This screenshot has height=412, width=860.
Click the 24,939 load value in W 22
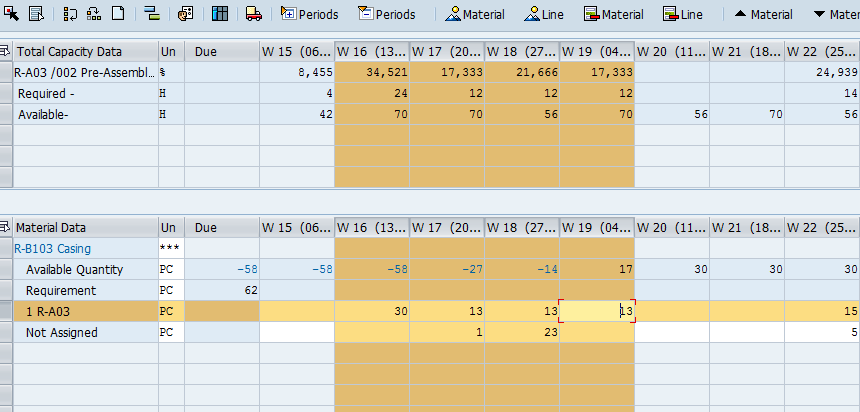point(822,72)
